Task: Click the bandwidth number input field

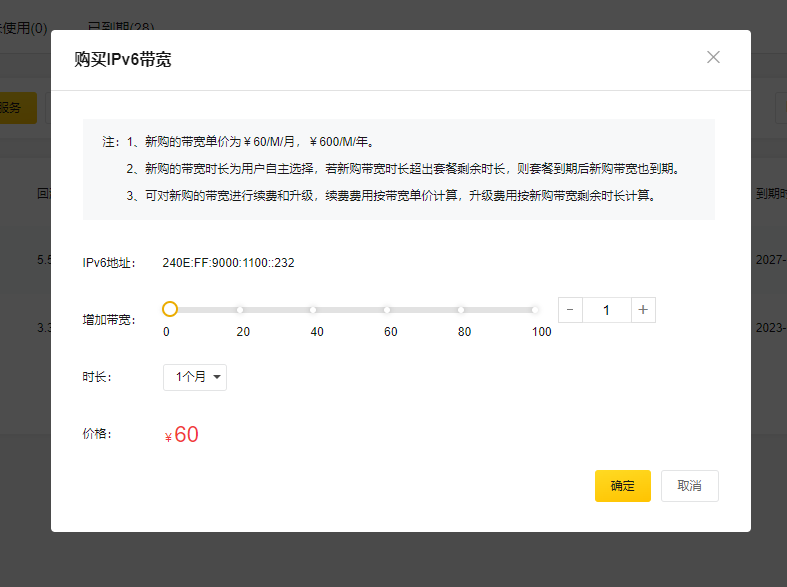Action: click(x=606, y=310)
